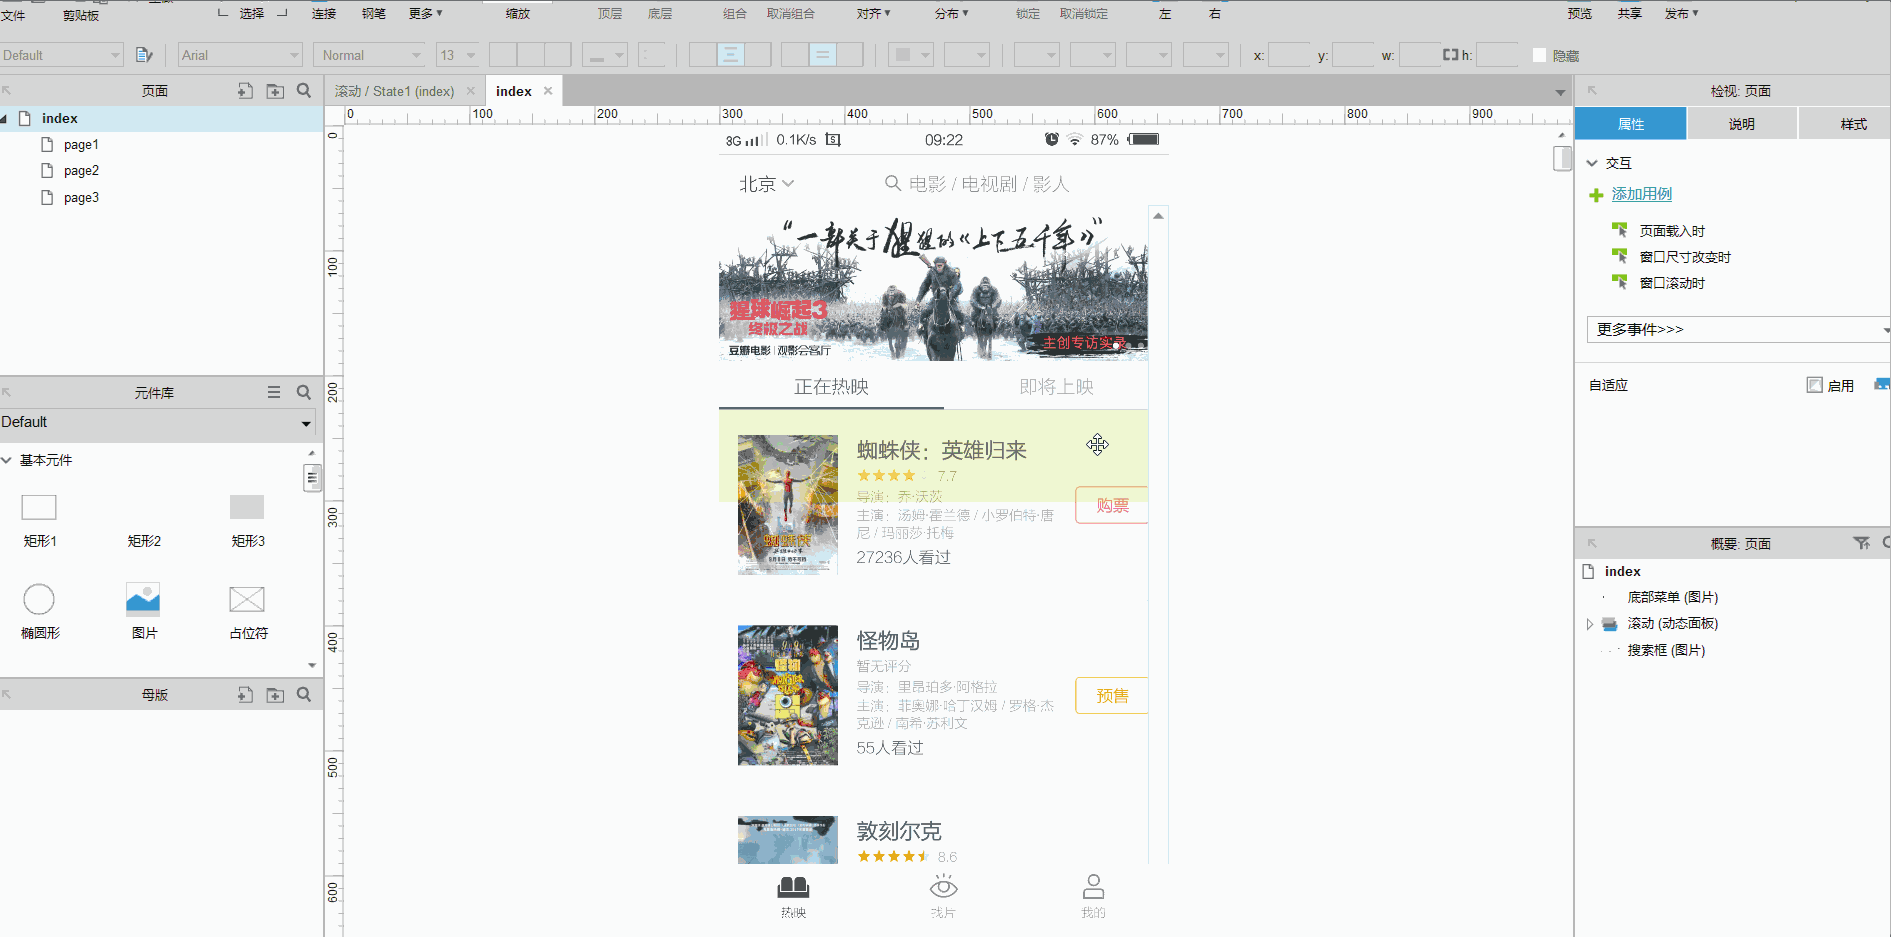1891x937 pixels.
Task: Select page1 in the pages tree
Action: coord(81,145)
